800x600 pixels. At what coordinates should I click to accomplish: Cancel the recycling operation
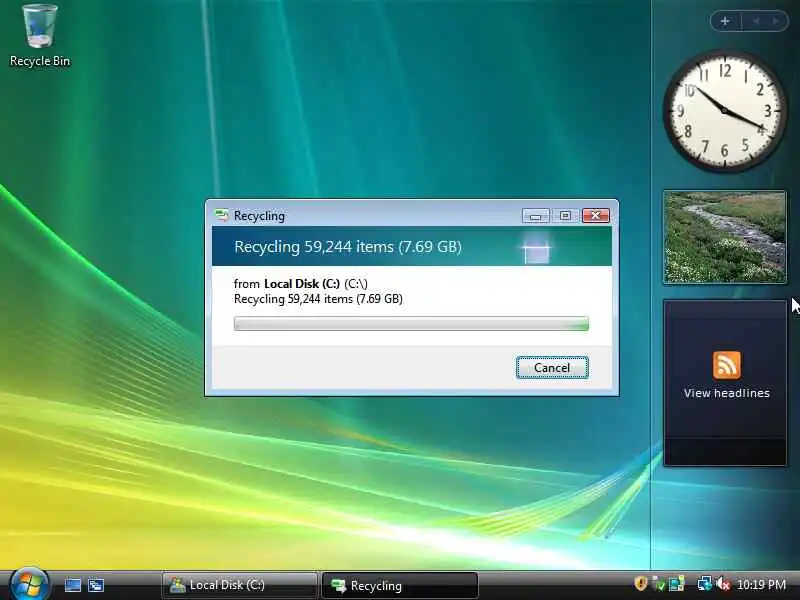[x=552, y=368]
